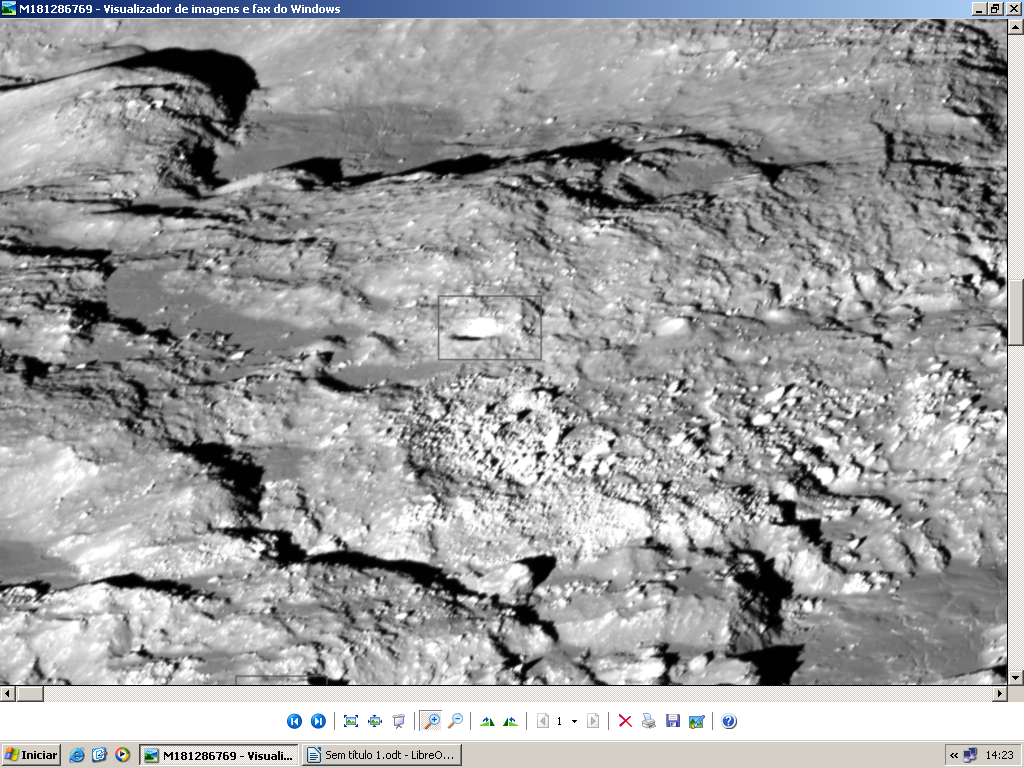Save a copy using floppy disk icon
The image size is (1024, 768).
pyautogui.click(x=673, y=721)
